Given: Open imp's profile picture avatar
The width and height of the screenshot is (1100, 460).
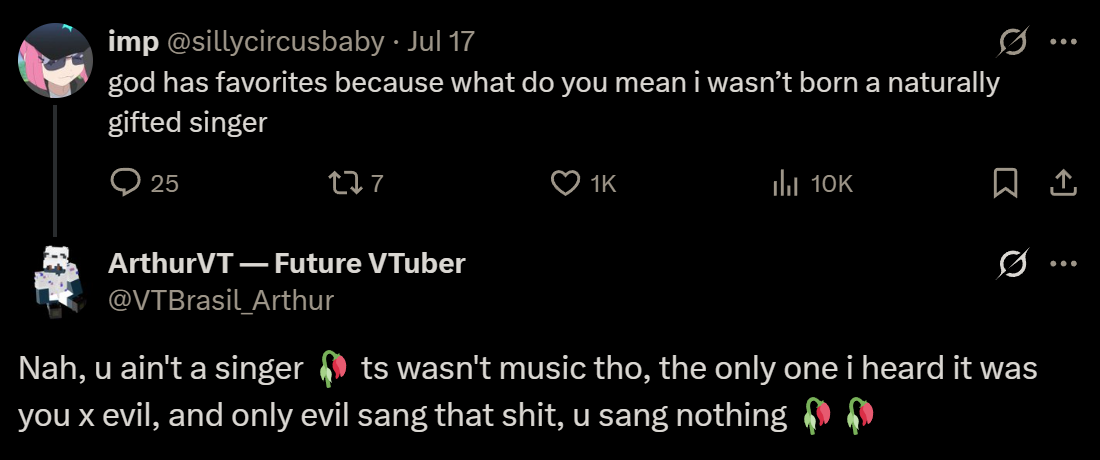Looking at the screenshot, I should click(55, 59).
